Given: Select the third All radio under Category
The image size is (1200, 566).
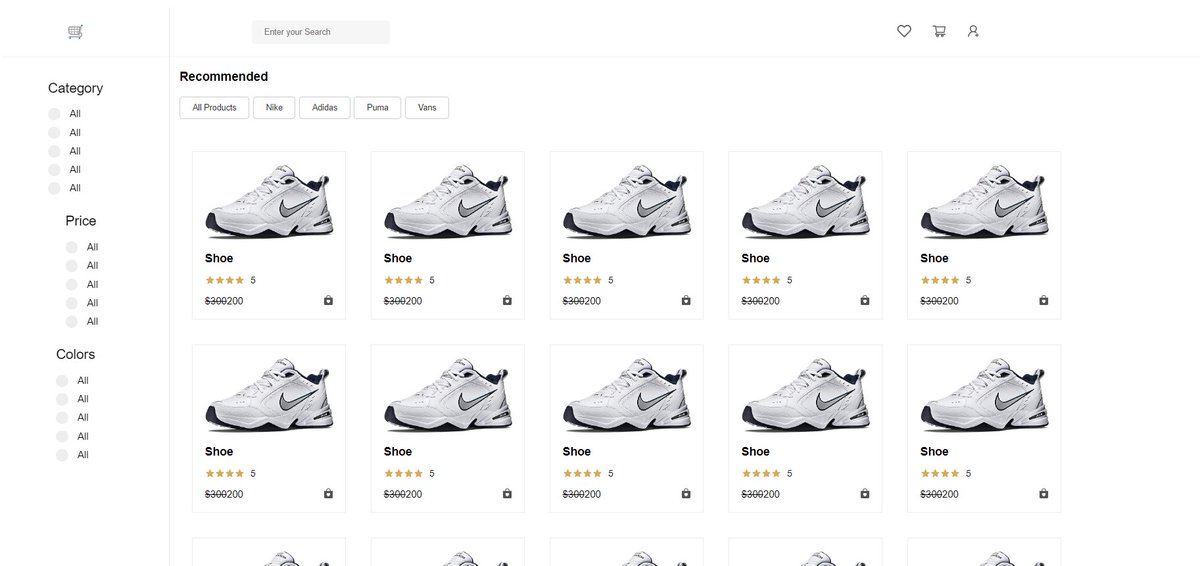Looking at the screenshot, I should pos(54,151).
